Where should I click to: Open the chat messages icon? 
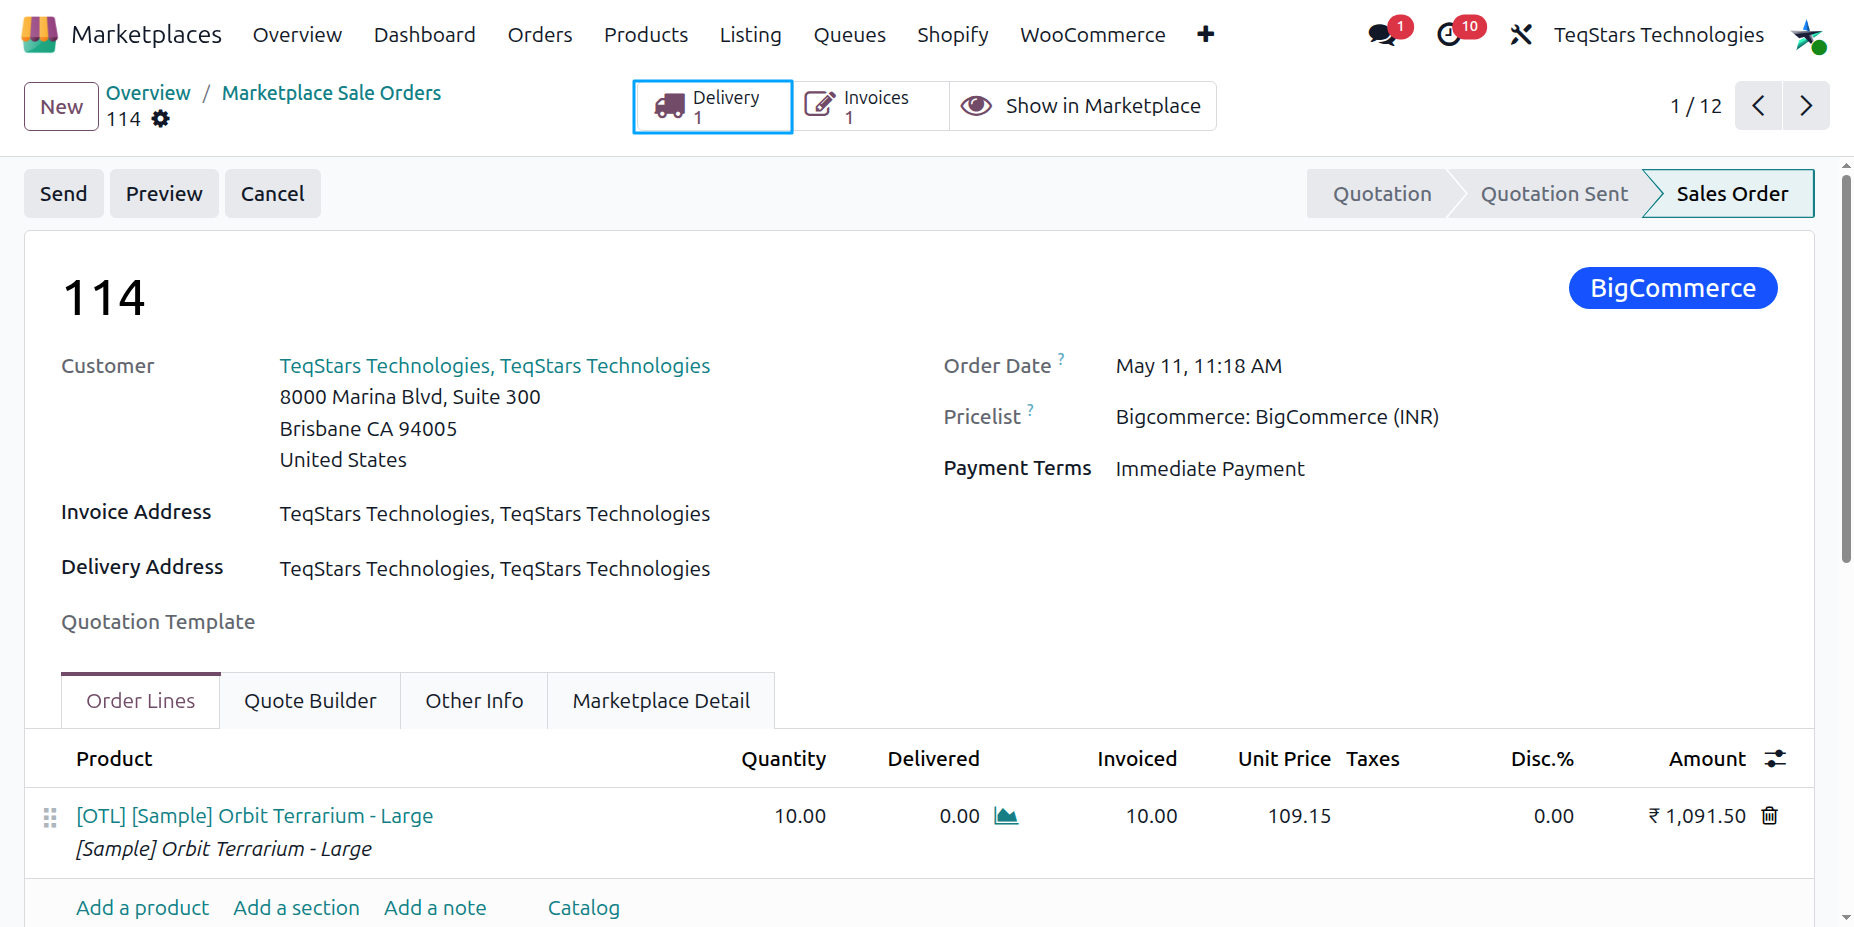(1382, 35)
